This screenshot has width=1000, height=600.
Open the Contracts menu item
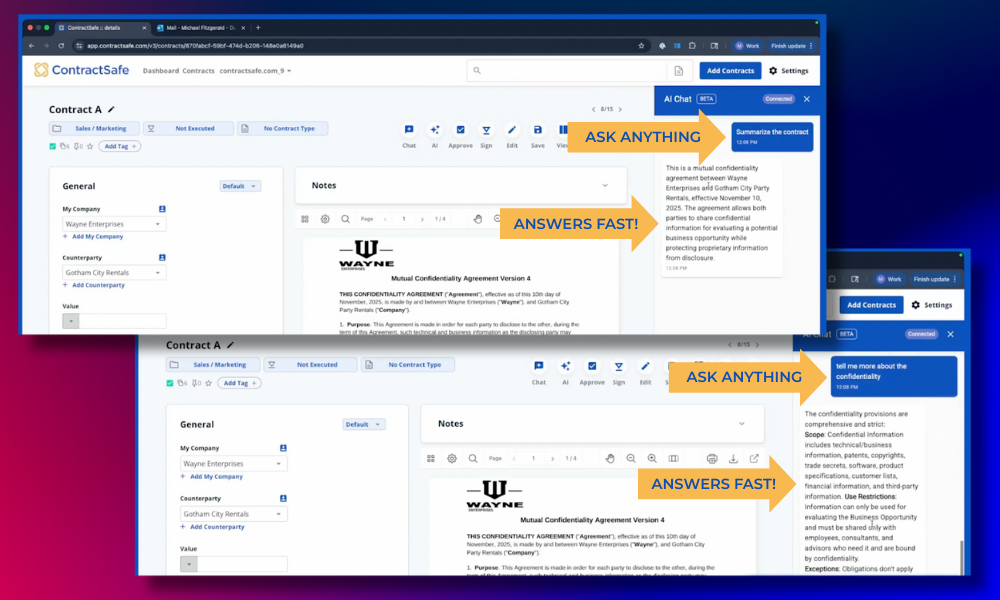tap(198, 71)
